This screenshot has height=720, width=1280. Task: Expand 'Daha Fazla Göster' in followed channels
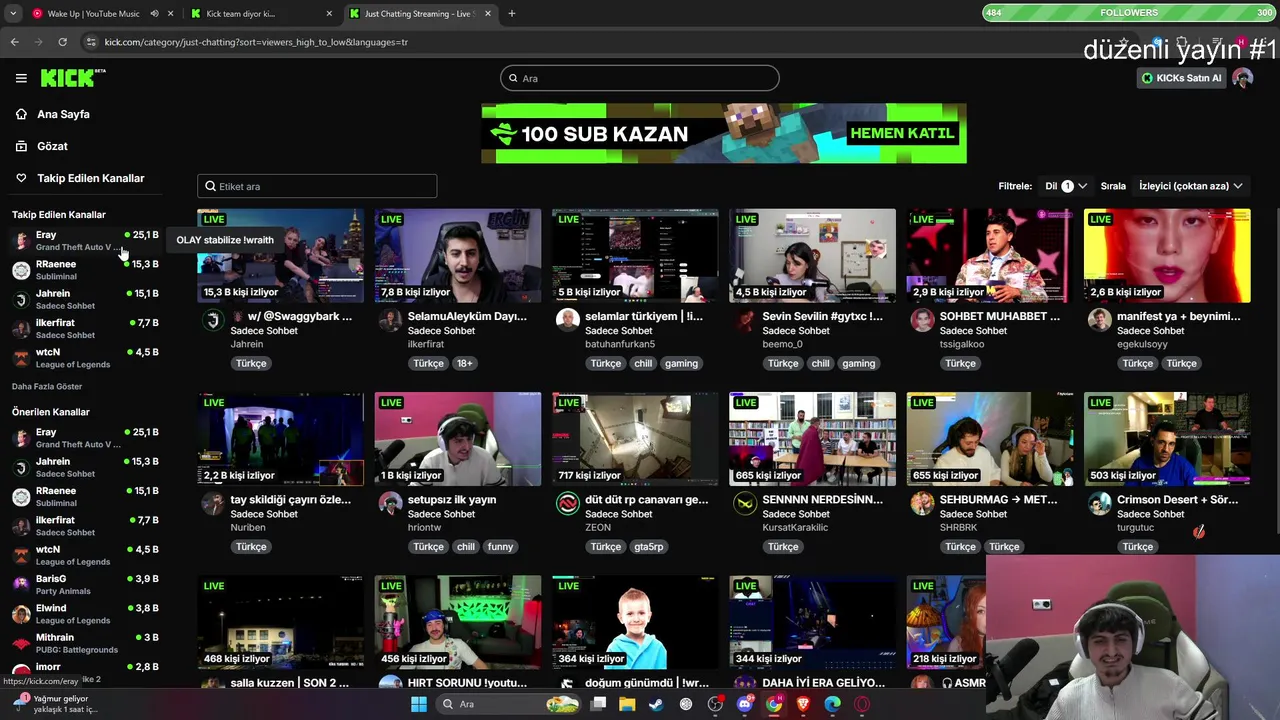tap(47, 386)
